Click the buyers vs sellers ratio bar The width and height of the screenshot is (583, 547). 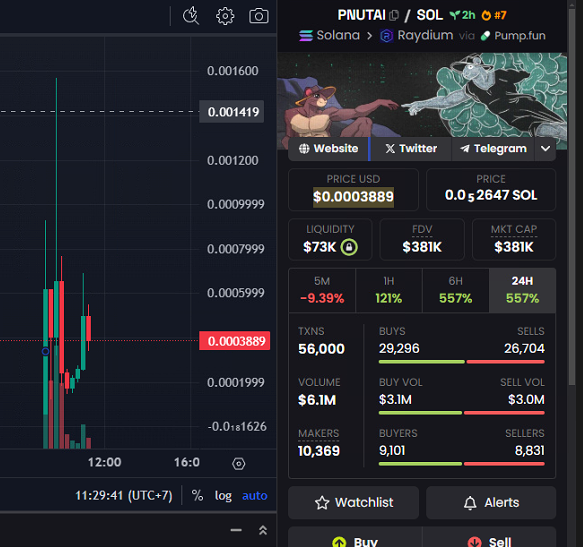pyautogui.click(x=462, y=464)
